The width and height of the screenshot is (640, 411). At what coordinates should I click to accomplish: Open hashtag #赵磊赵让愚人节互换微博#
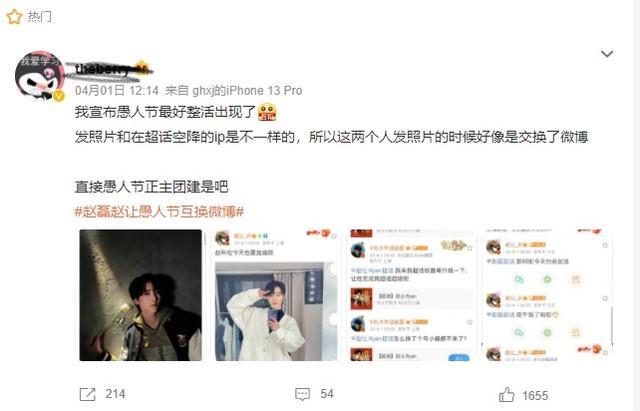tap(160, 211)
